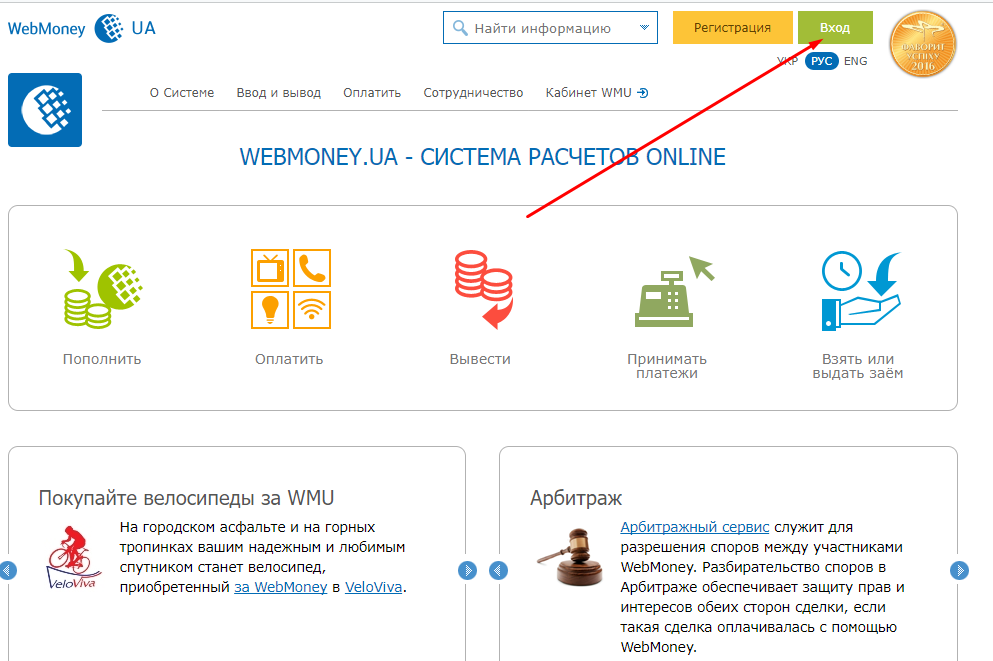
Task: Click the blue WebMoney square emblem
Action: [45, 110]
